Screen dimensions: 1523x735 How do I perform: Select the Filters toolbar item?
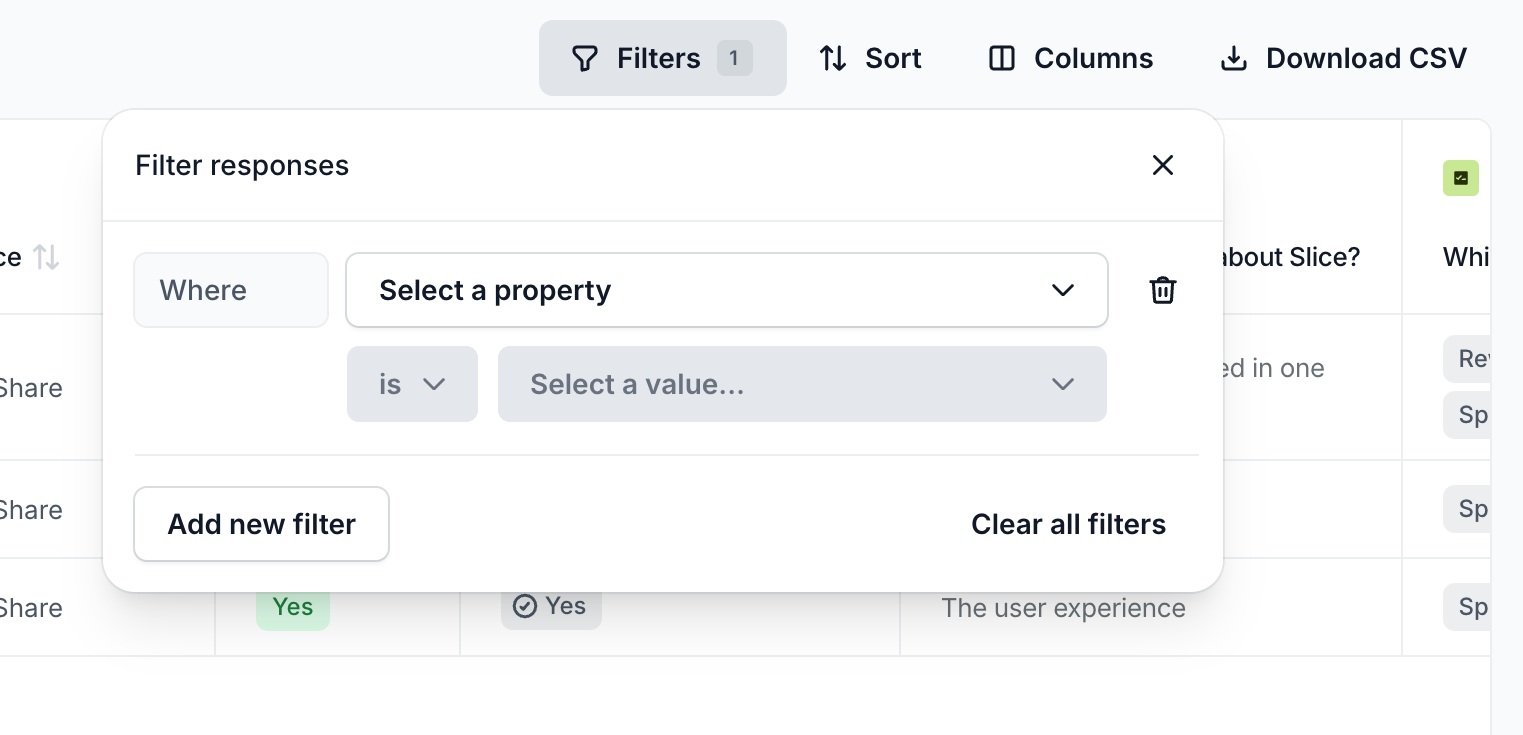[662, 58]
